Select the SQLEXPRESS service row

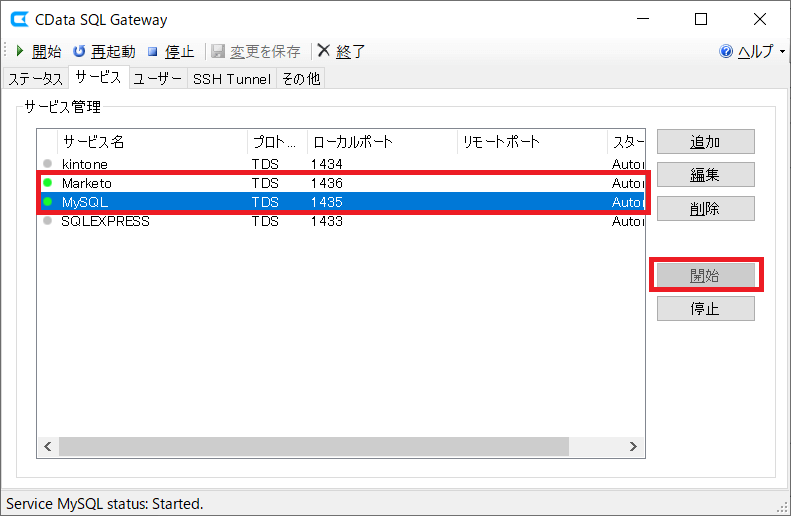click(x=341, y=221)
